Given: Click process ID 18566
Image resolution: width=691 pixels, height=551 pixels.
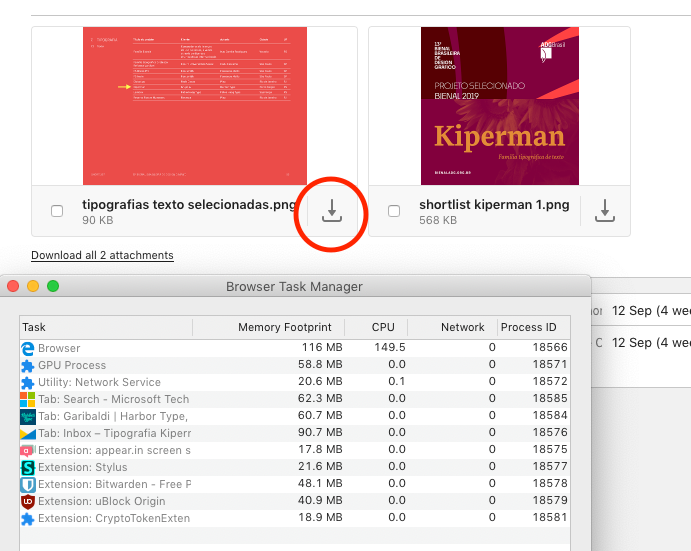Looking at the screenshot, I should point(550,347).
